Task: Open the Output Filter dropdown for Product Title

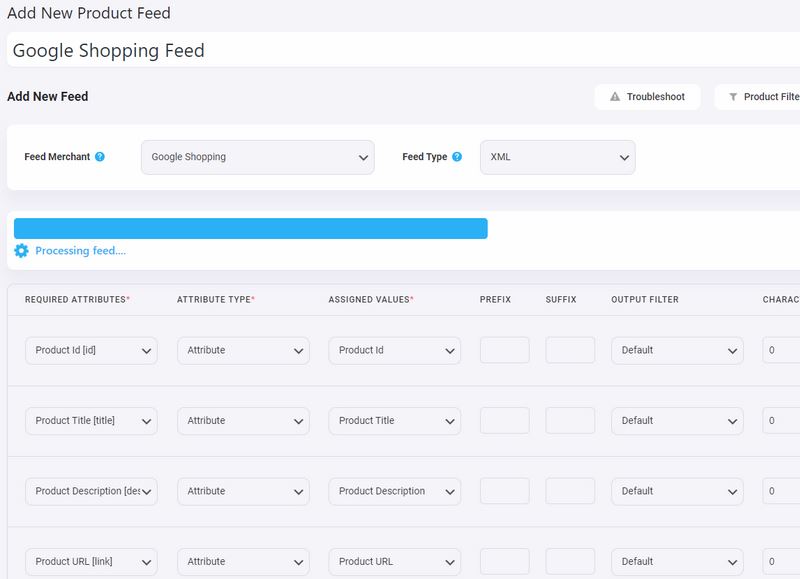Action: (x=678, y=421)
